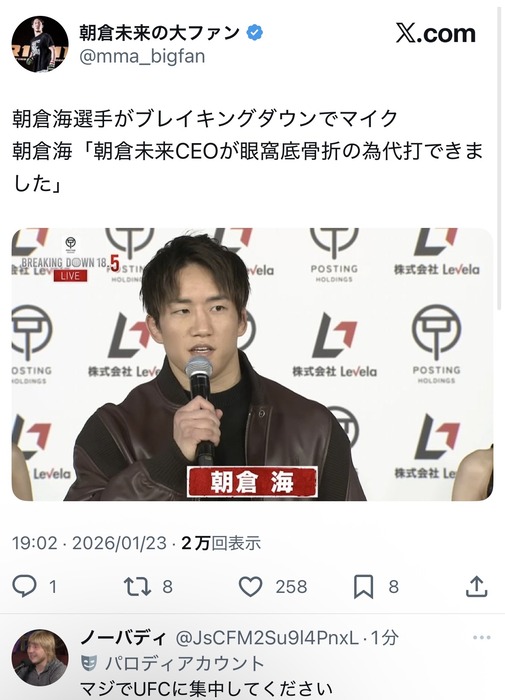505x700 pixels.
Task: Repost the tweet using retweet arrows icon
Action: [138, 587]
